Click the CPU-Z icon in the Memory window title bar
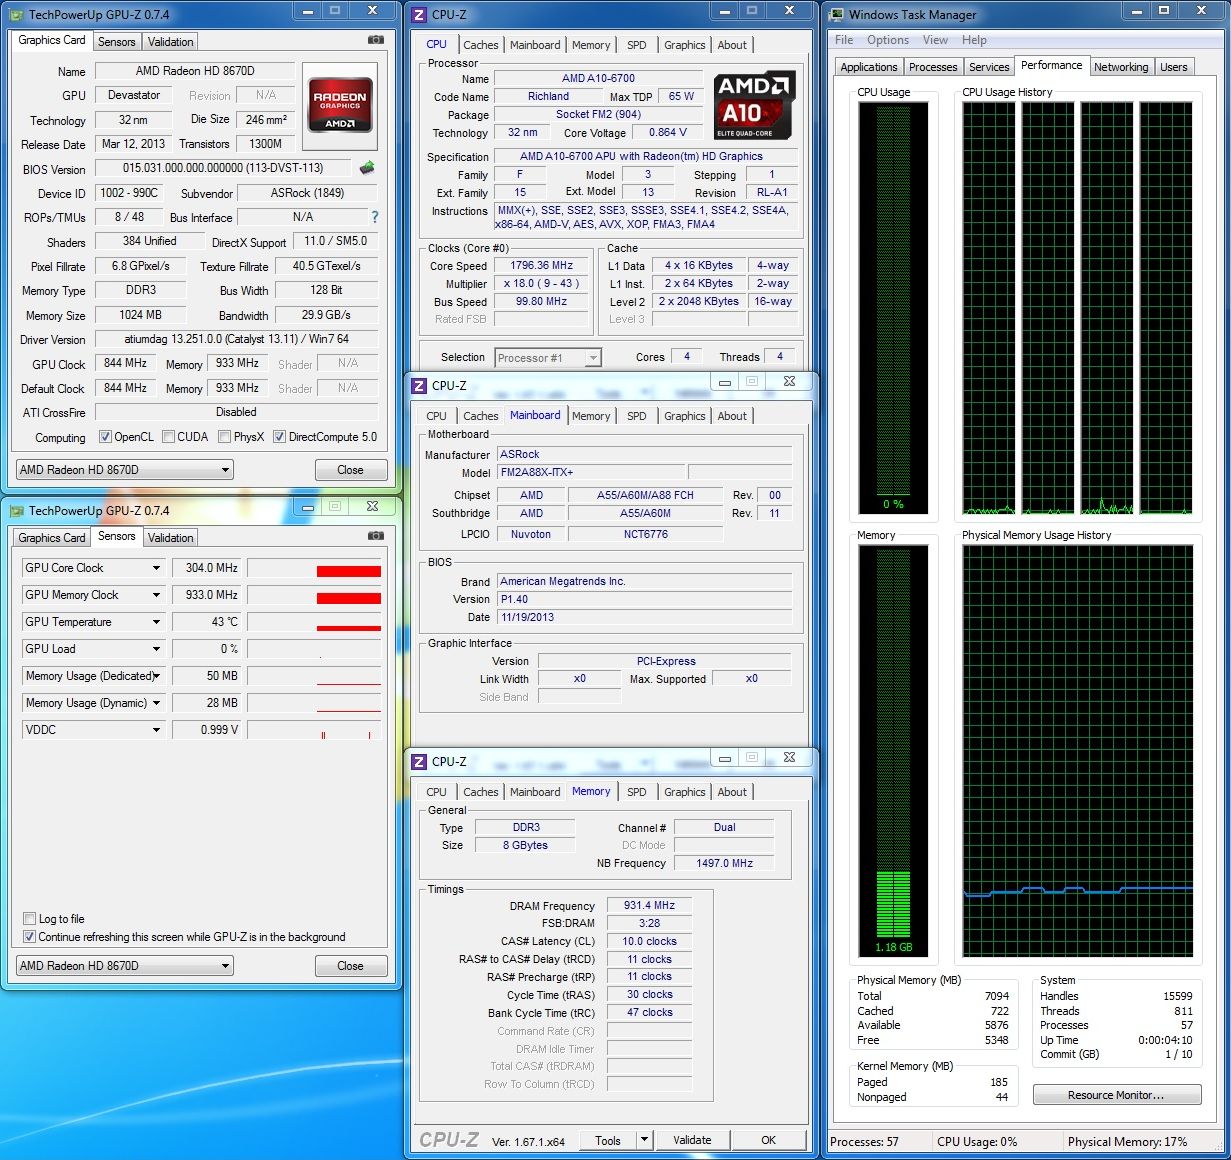Screen dimensions: 1231x1160 420,761
